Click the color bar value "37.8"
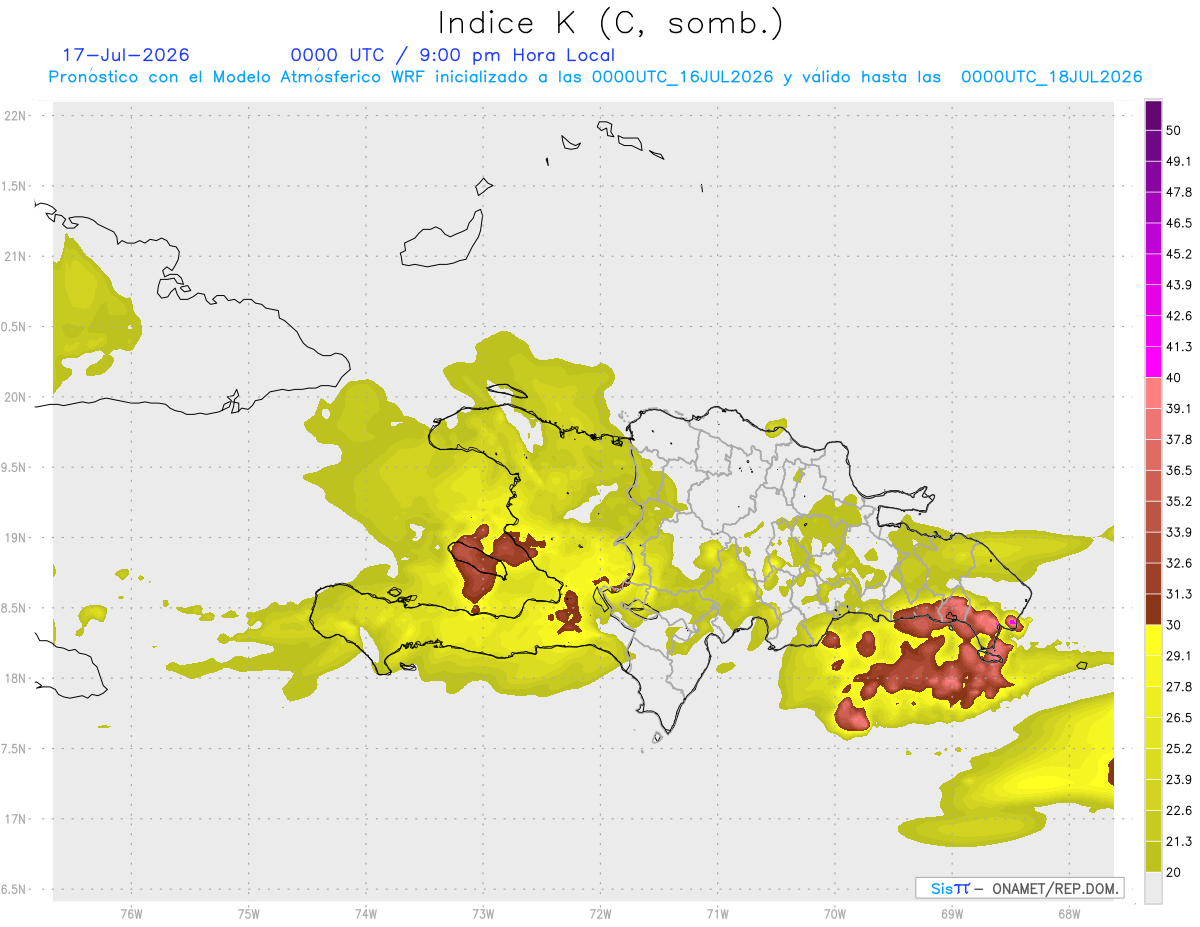This screenshot has height=927, width=1200. (1178, 439)
